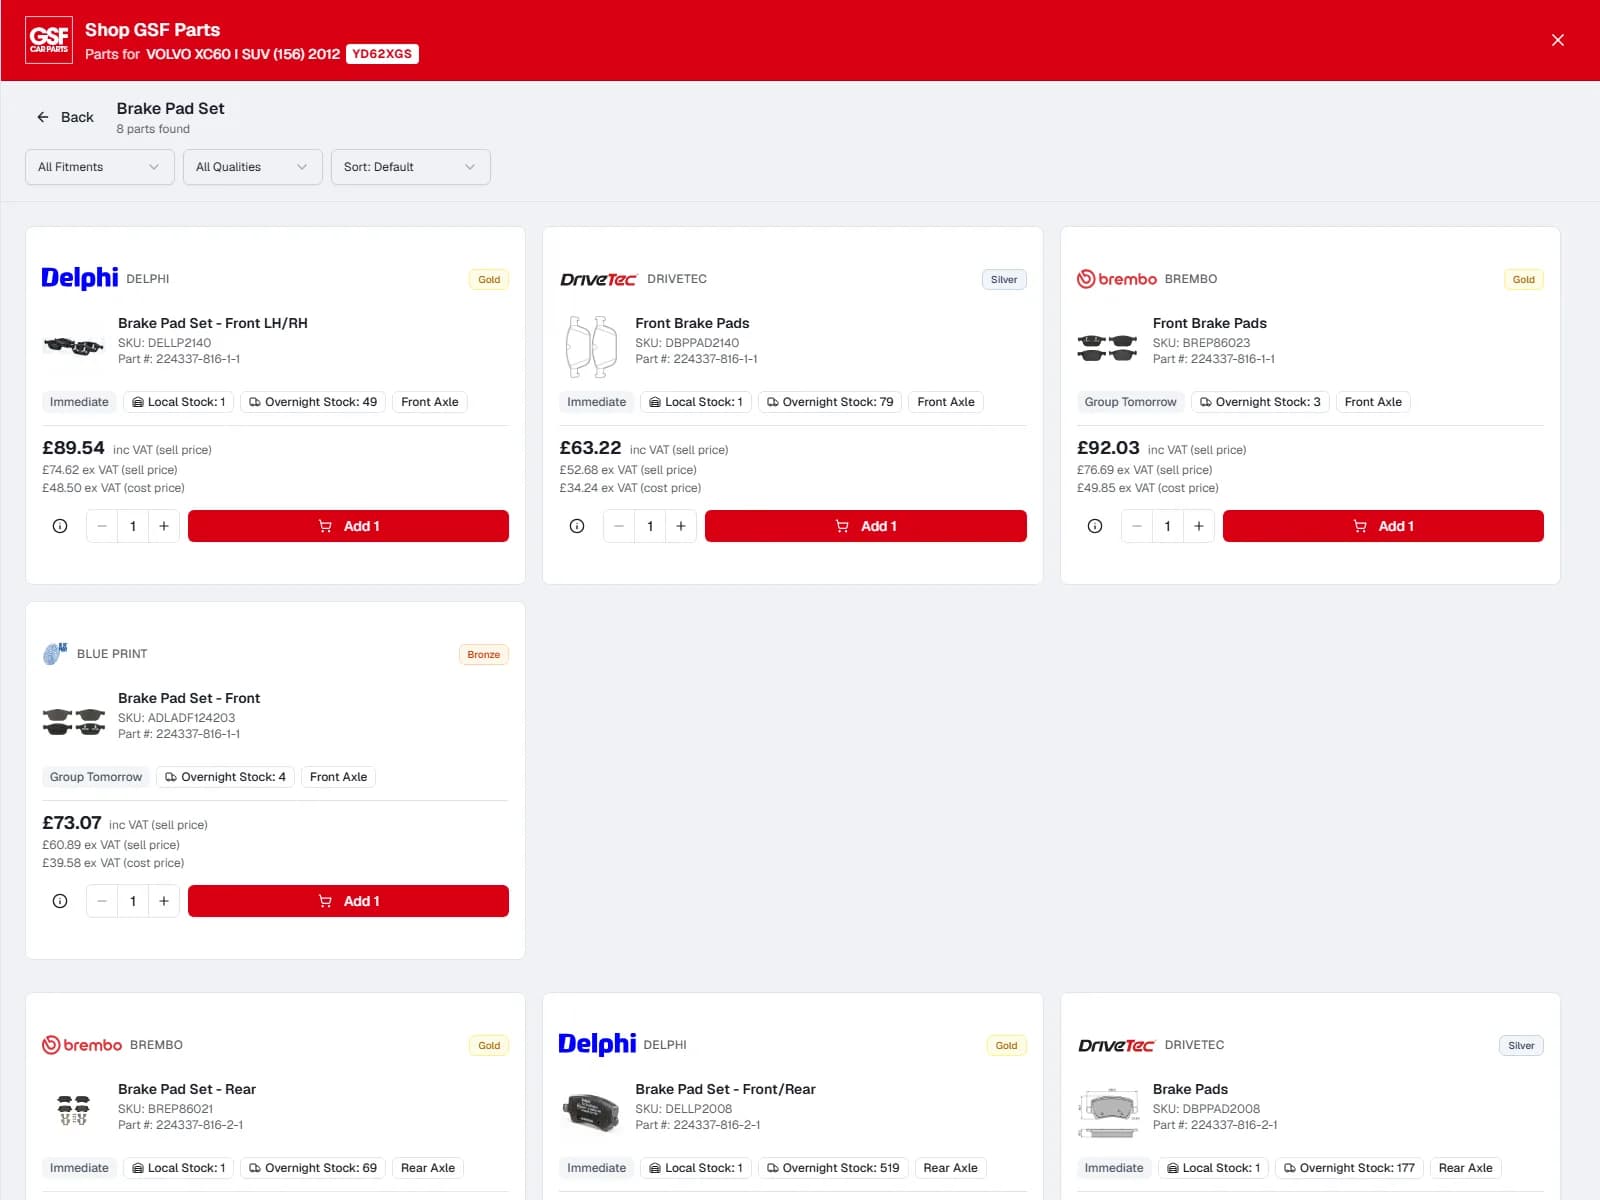The width and height of the screenshot is (1600, 1200).
Task: Click the Blue Print logo icon
Action: (x=55, y=654)
